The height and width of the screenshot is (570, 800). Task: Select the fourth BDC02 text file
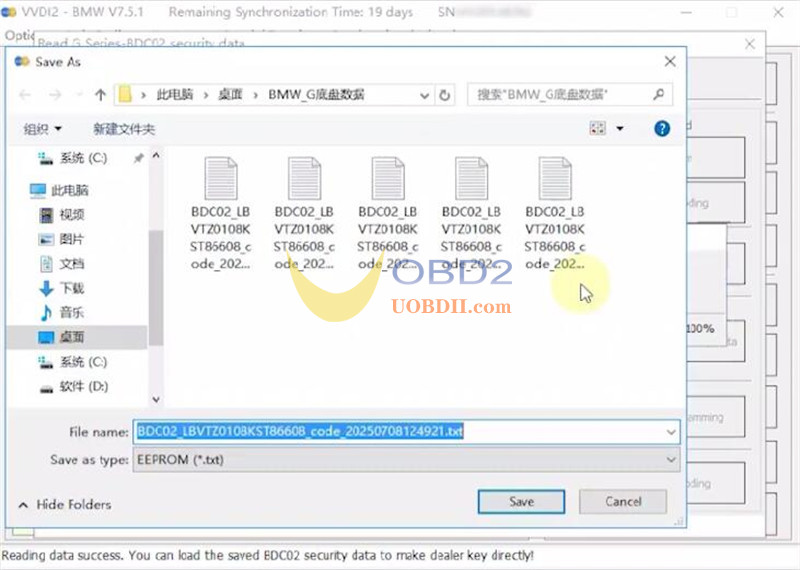click(471, 214)
